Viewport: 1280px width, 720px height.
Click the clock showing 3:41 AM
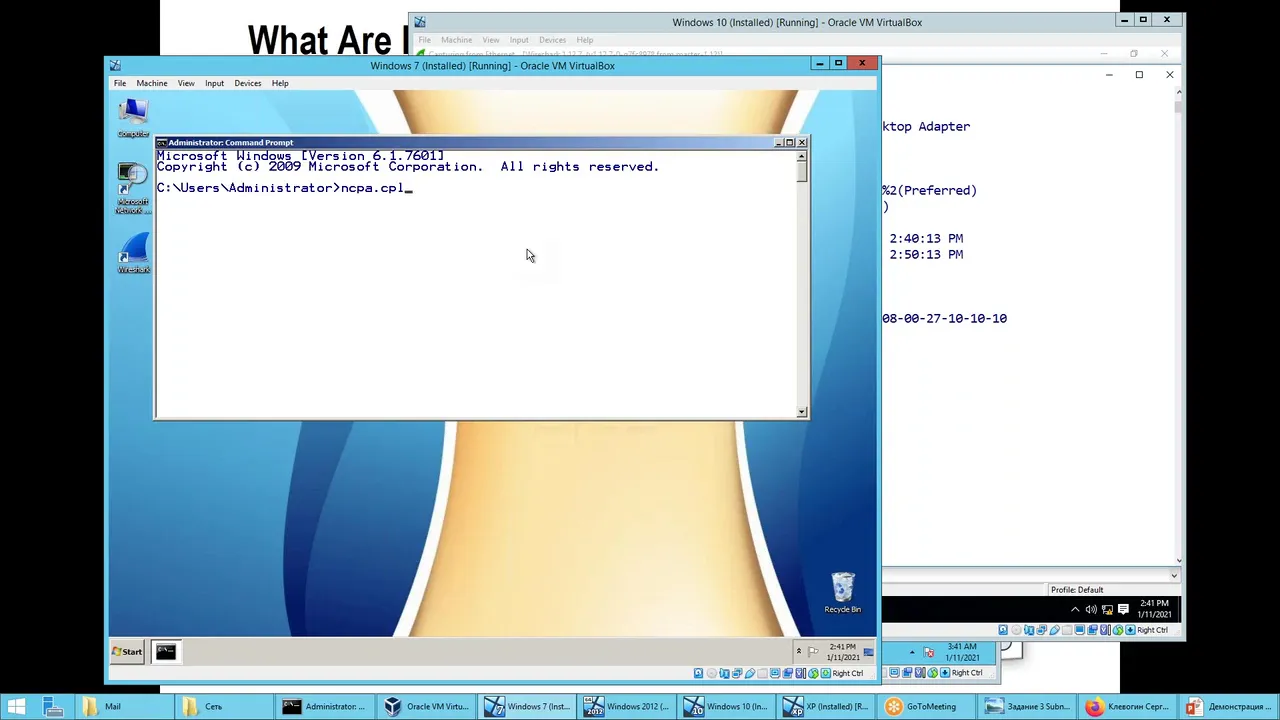point(961,652)
